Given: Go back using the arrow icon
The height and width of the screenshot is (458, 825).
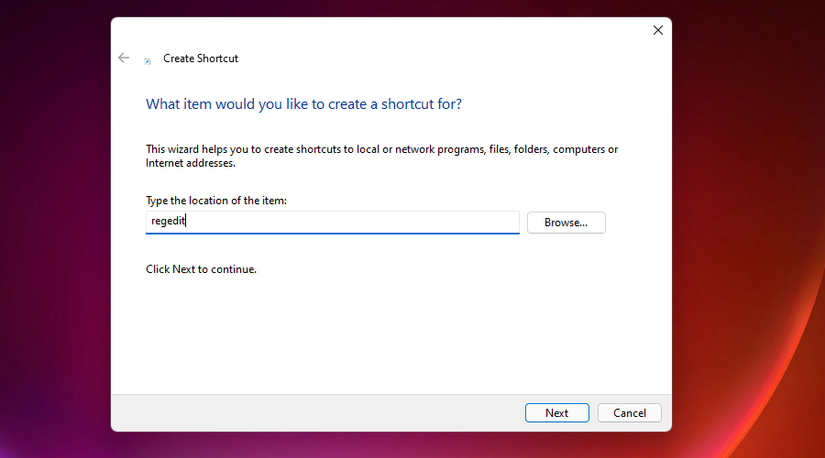Looking at the screenshot, I should coord(124,58).
